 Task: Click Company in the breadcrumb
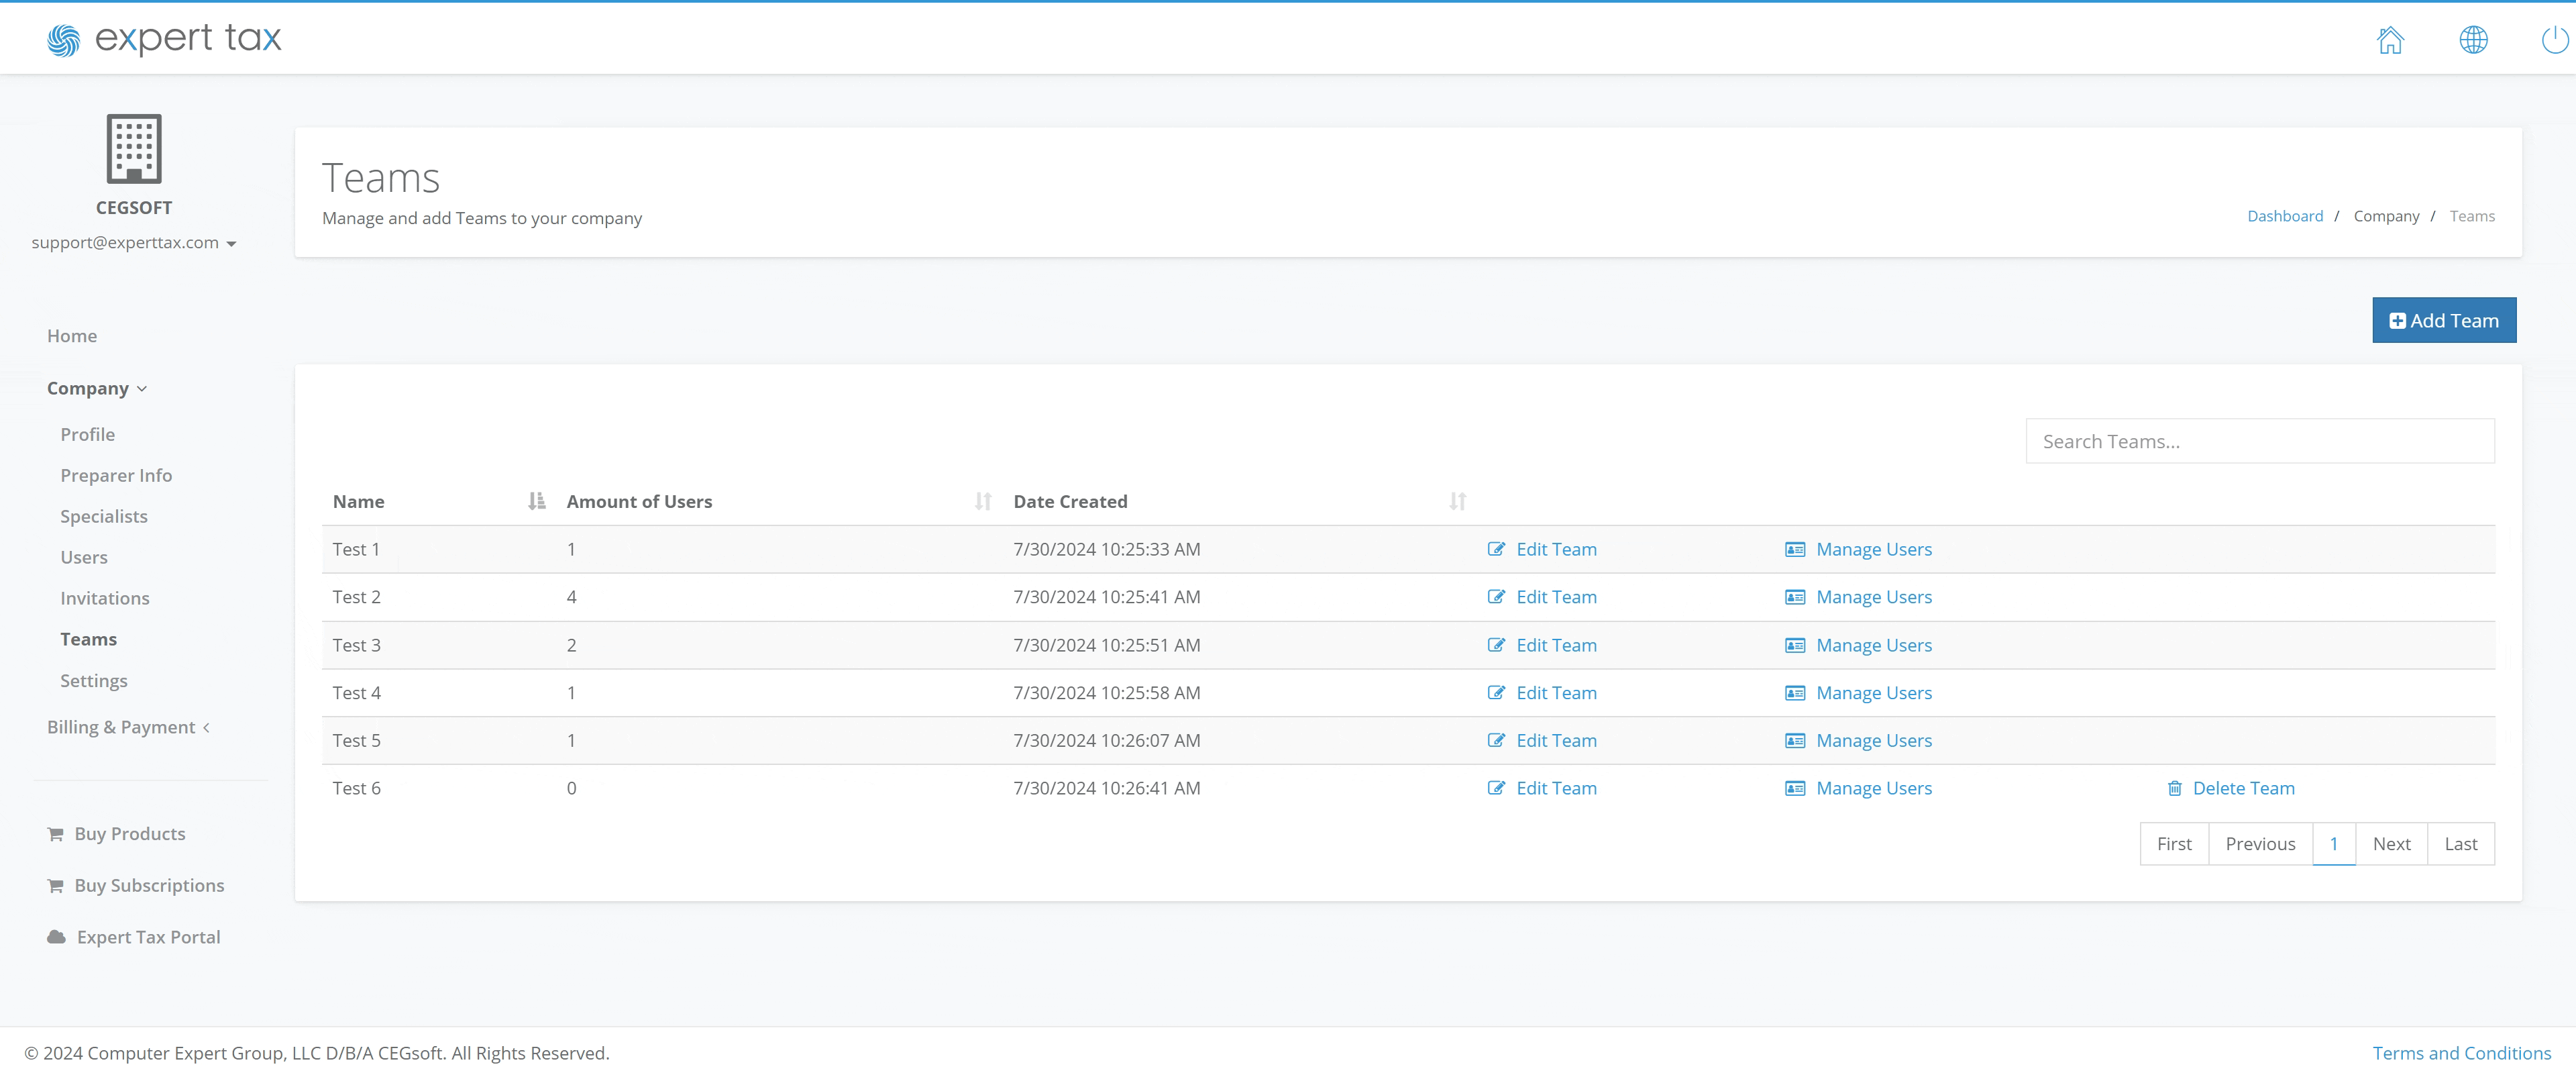2386,216
